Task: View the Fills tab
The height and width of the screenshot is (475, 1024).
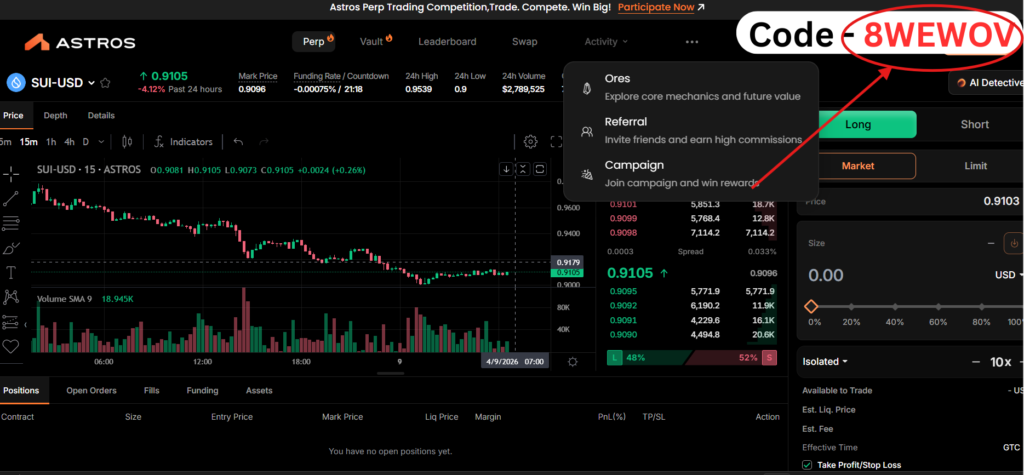Action: pos(152,391)
